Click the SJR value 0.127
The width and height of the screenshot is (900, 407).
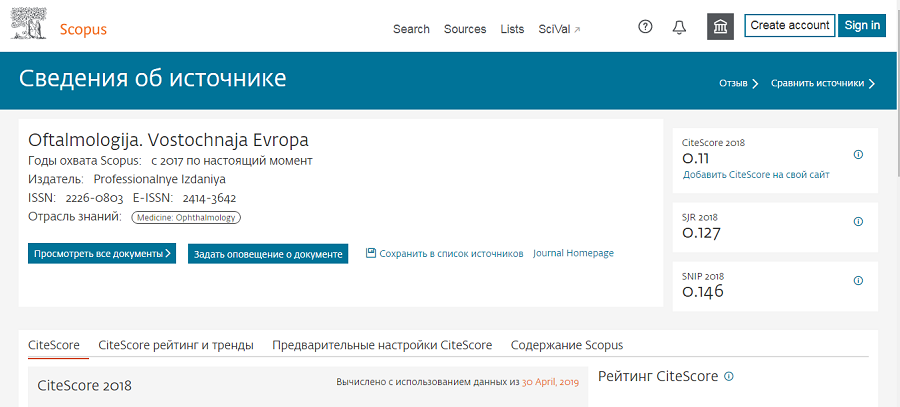[x=701, y=232]
